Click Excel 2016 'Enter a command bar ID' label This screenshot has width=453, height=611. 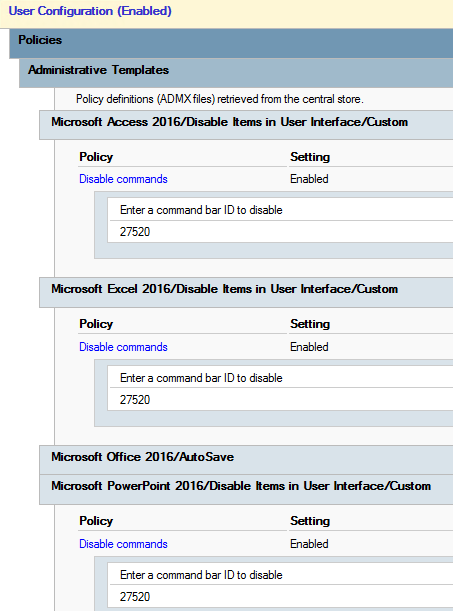201,378
